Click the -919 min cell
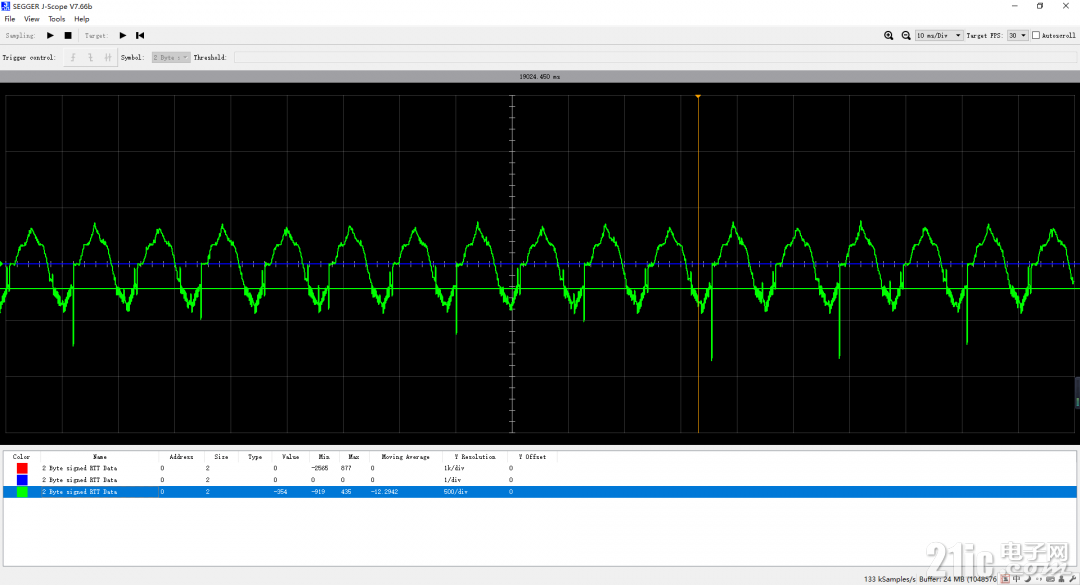 [318, 491]
